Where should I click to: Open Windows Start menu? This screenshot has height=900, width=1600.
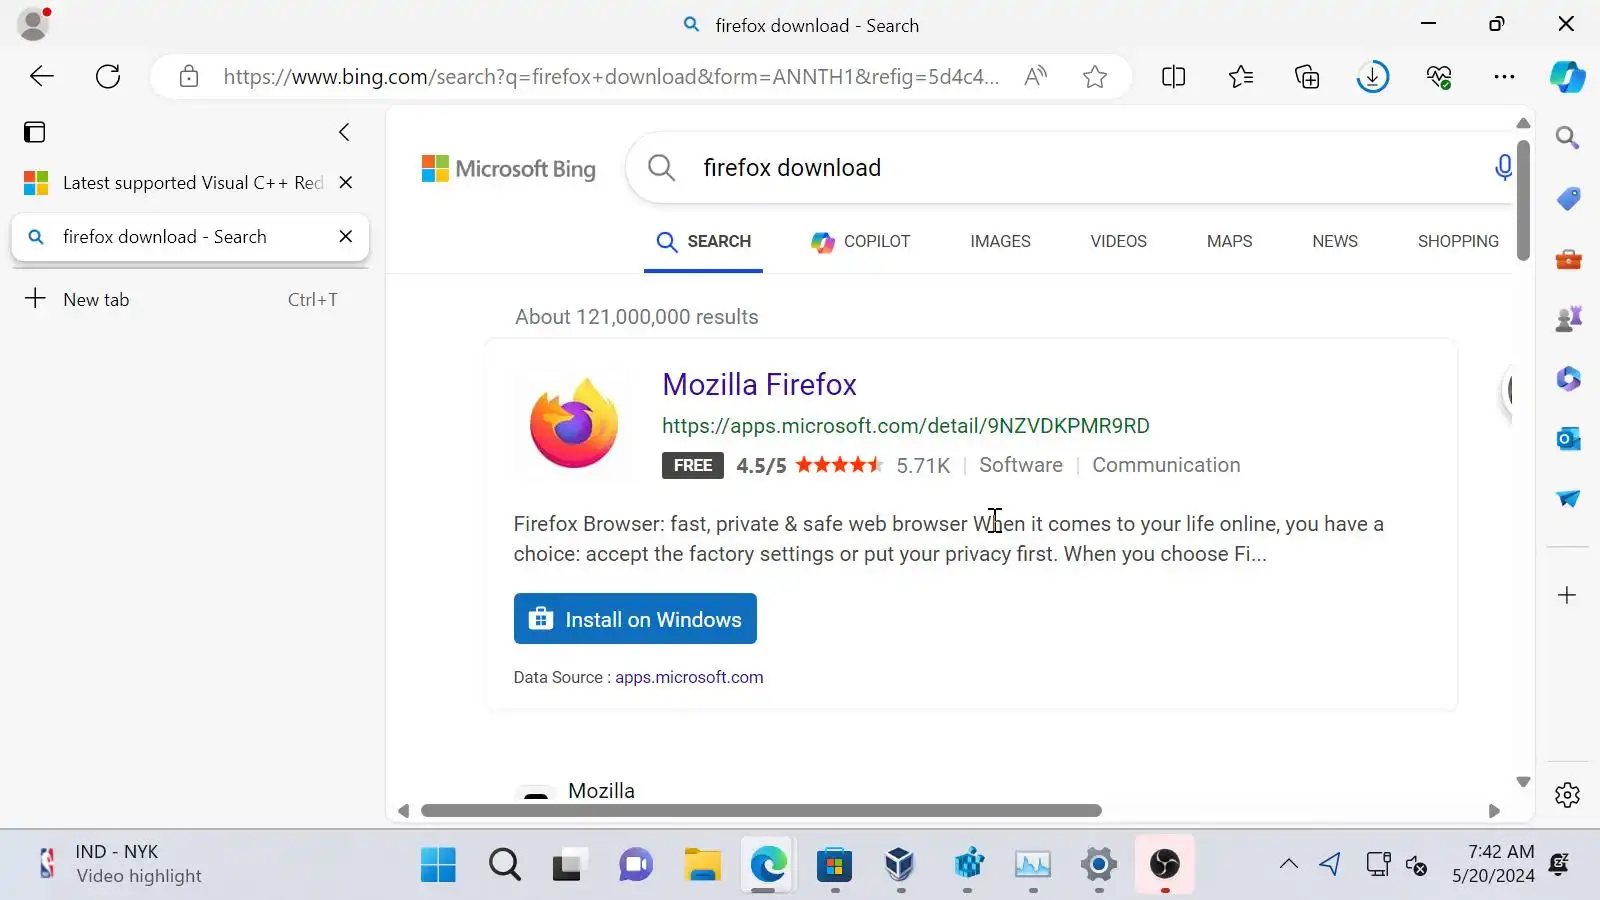point(438,864)
